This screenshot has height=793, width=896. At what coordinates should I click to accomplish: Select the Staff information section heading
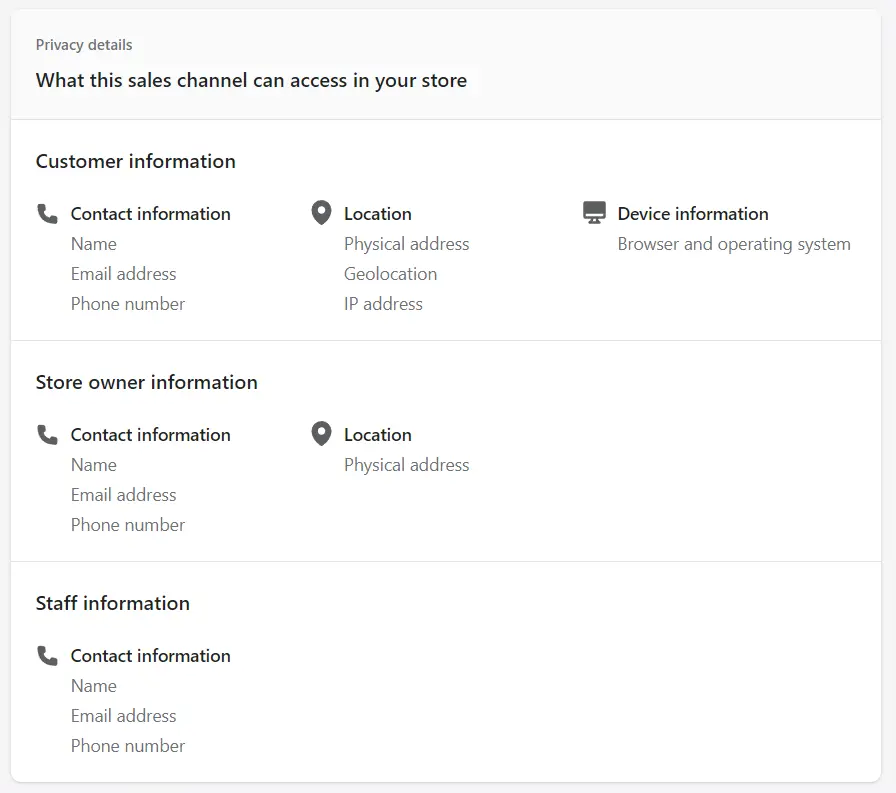click(x=112, y=604)
